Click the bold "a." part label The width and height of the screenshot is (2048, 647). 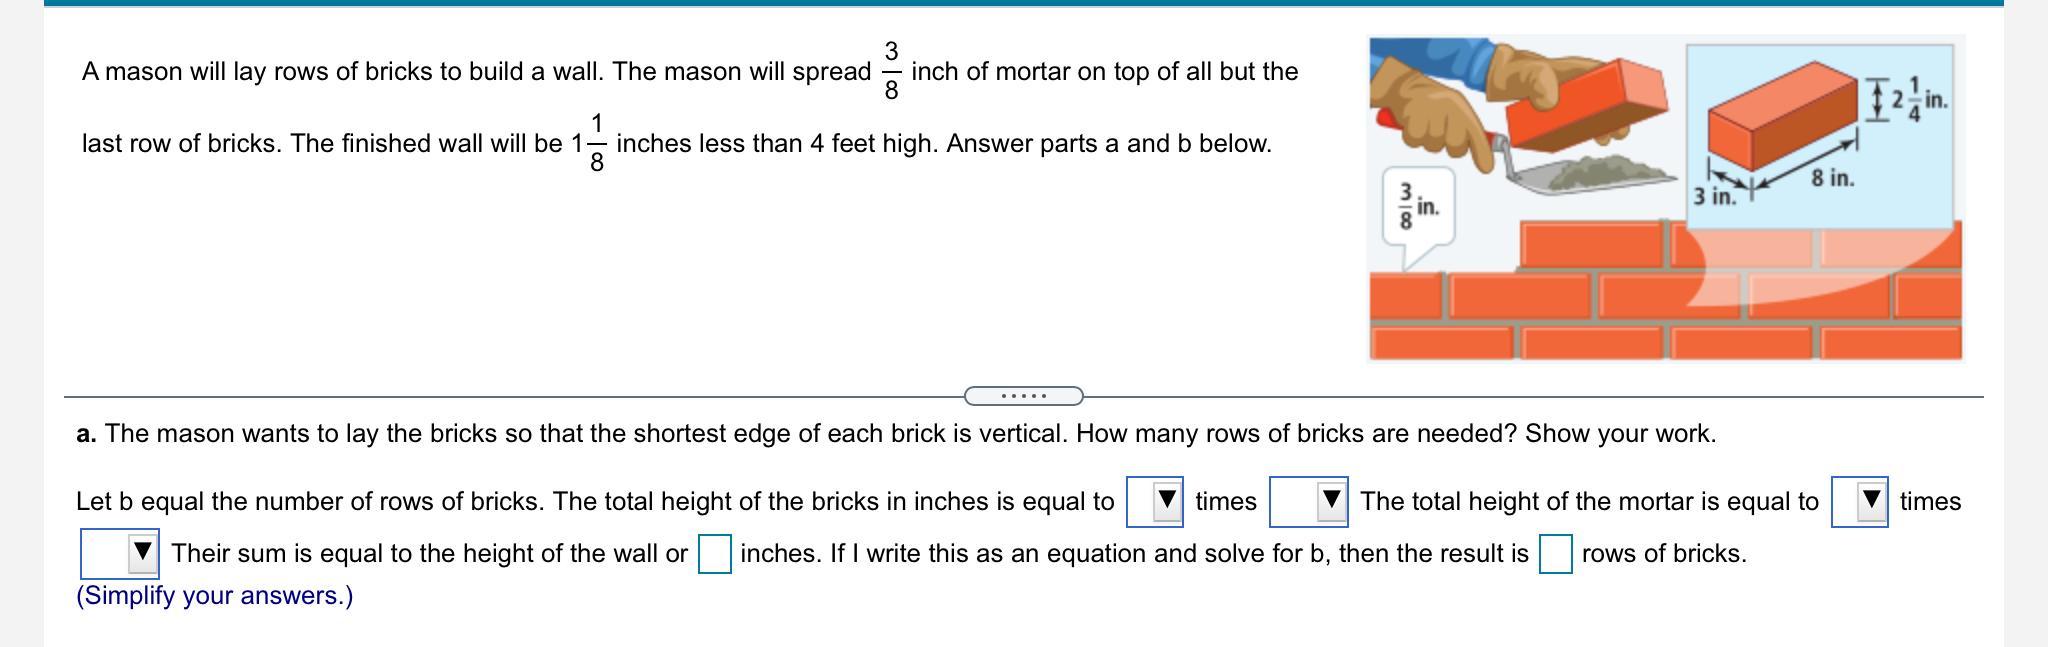(87, 434)
